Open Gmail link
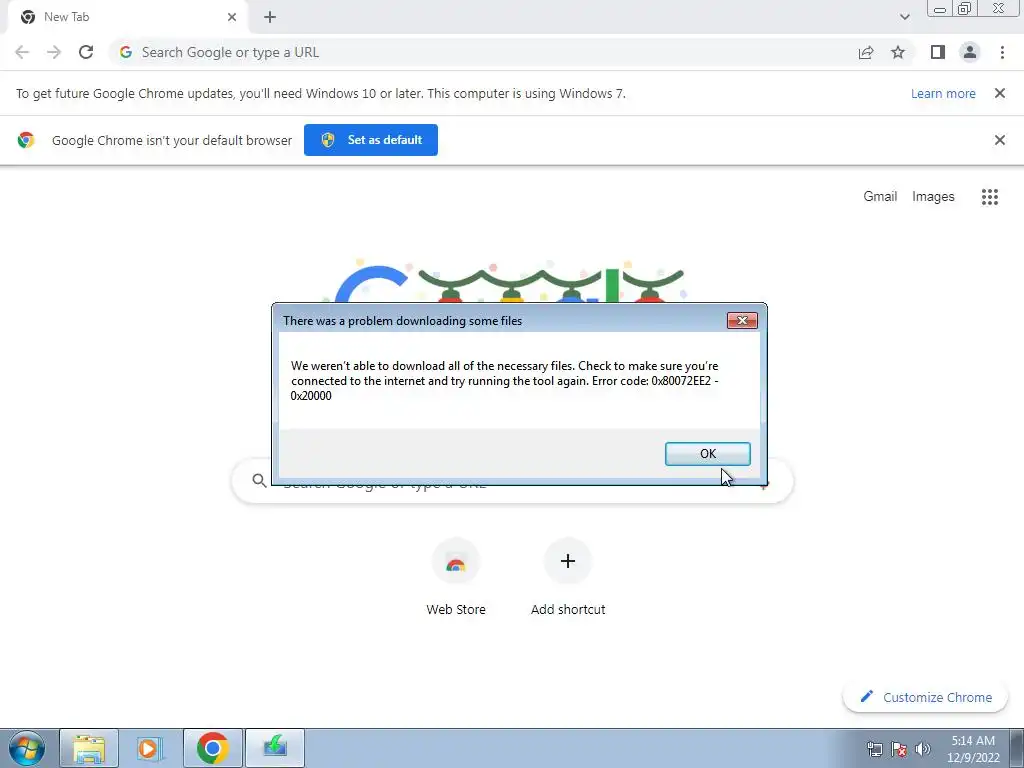 tap(880, 197)
